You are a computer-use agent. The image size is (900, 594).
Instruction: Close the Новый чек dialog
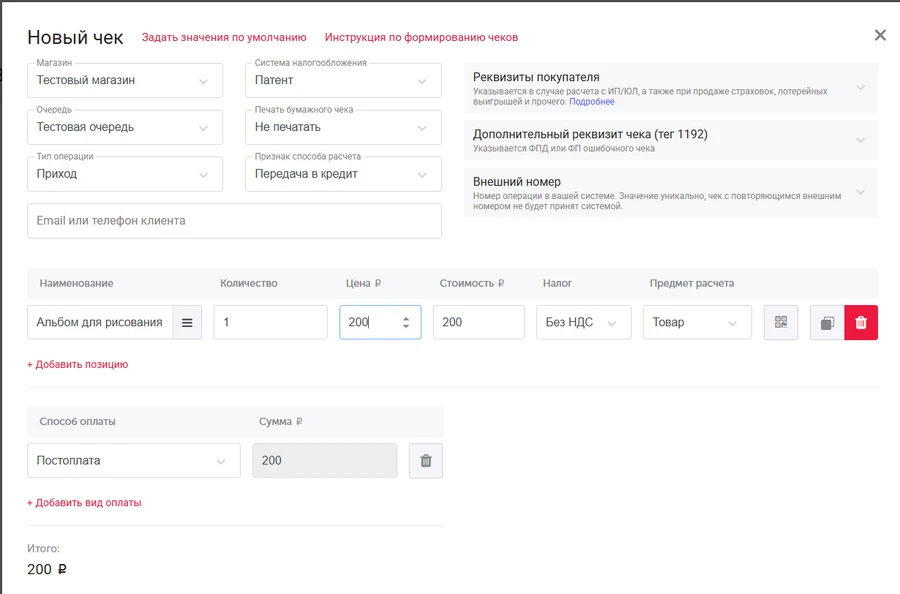pos(880,36)
